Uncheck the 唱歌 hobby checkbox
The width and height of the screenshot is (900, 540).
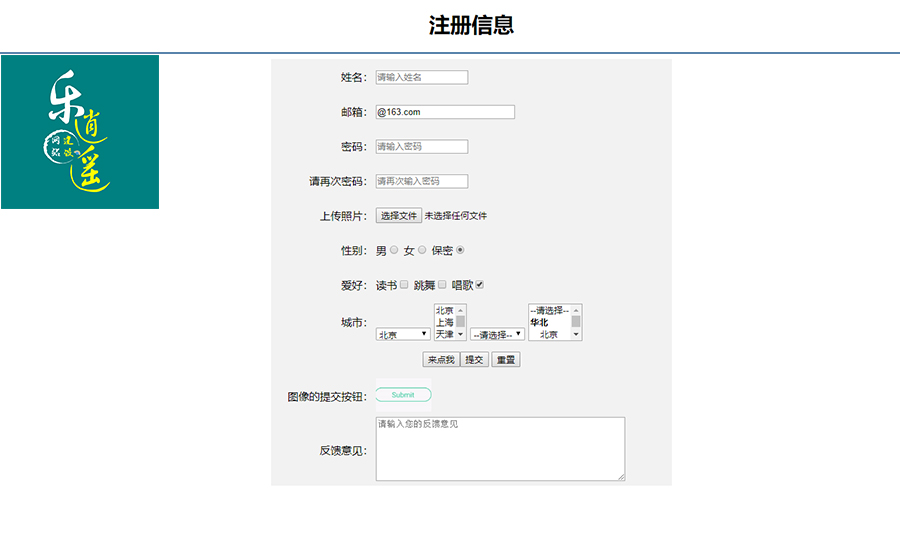point(480,285)
